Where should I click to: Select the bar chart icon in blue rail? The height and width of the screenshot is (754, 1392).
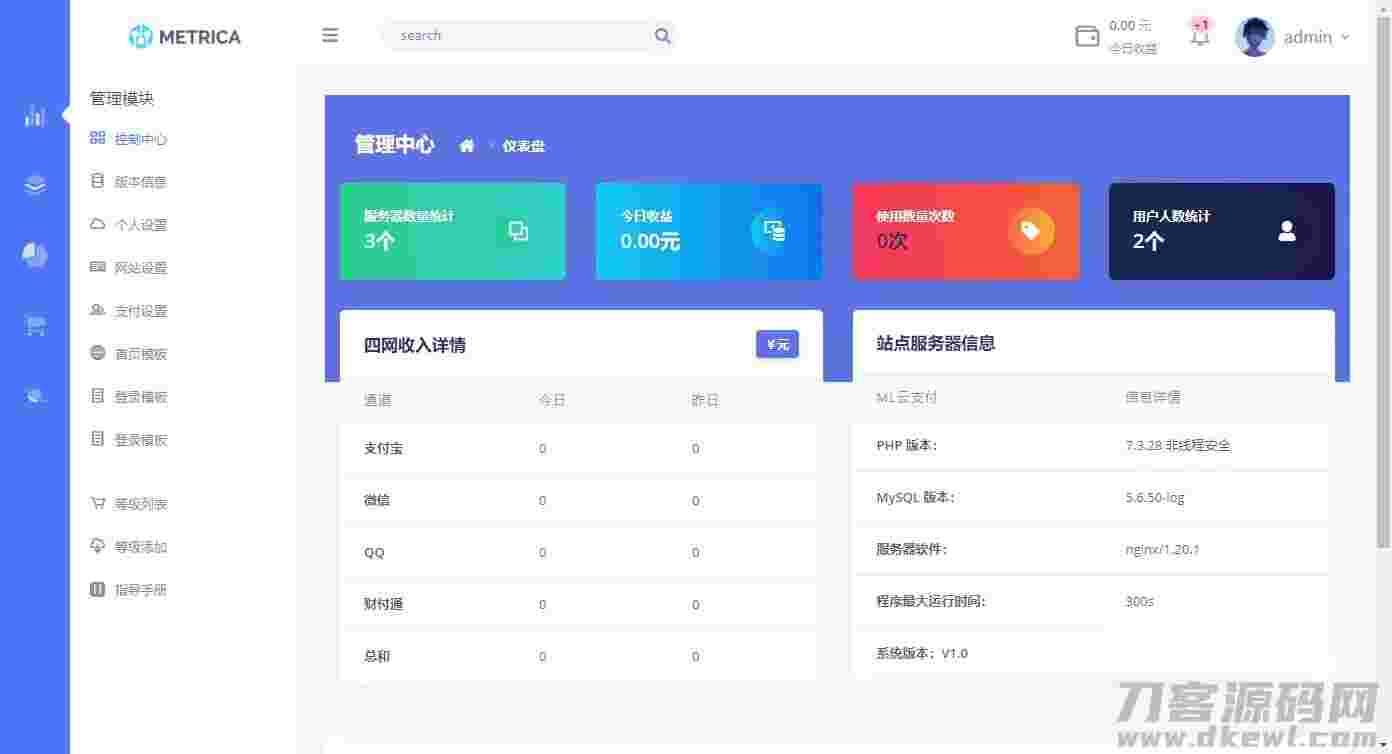click(34, 115)
